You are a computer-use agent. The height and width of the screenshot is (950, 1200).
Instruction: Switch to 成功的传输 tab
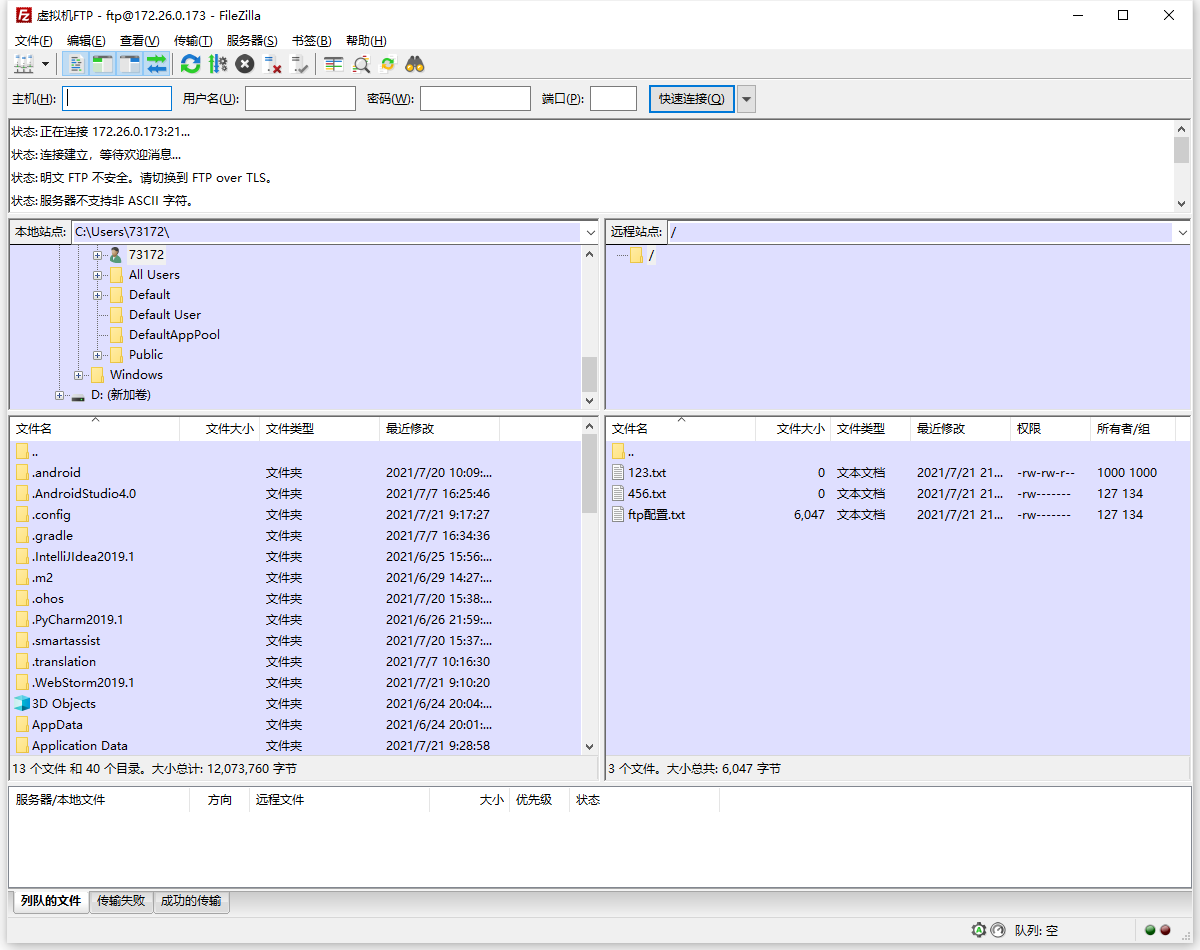pyautogui.click(x=191, y=901)
